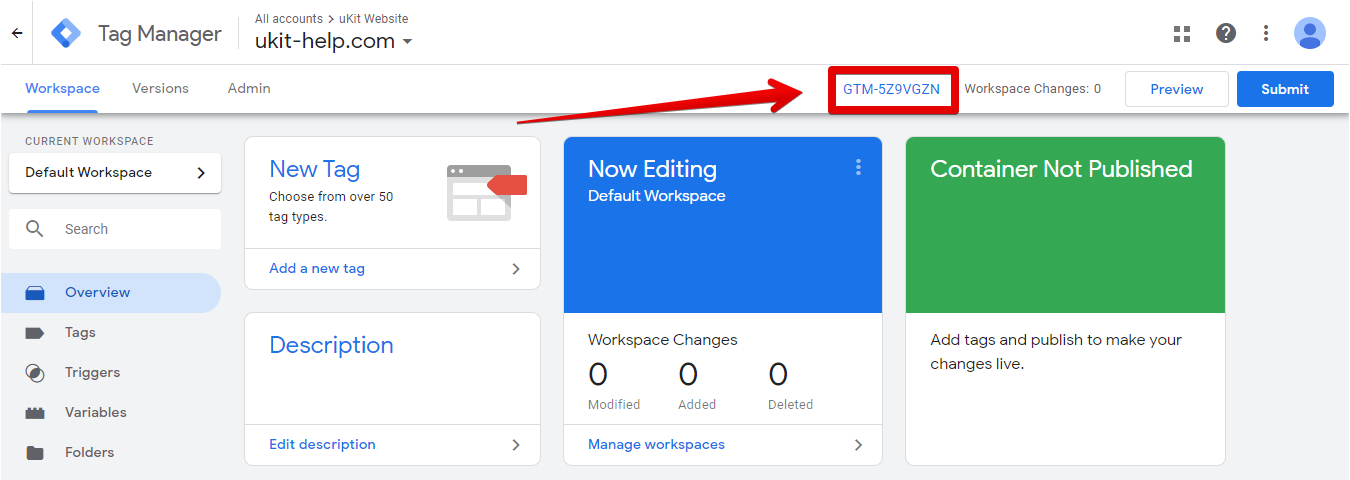This screenshot has width=1350, height=480.
Task: Switch to the Versions tab
Action: point(160,88)
